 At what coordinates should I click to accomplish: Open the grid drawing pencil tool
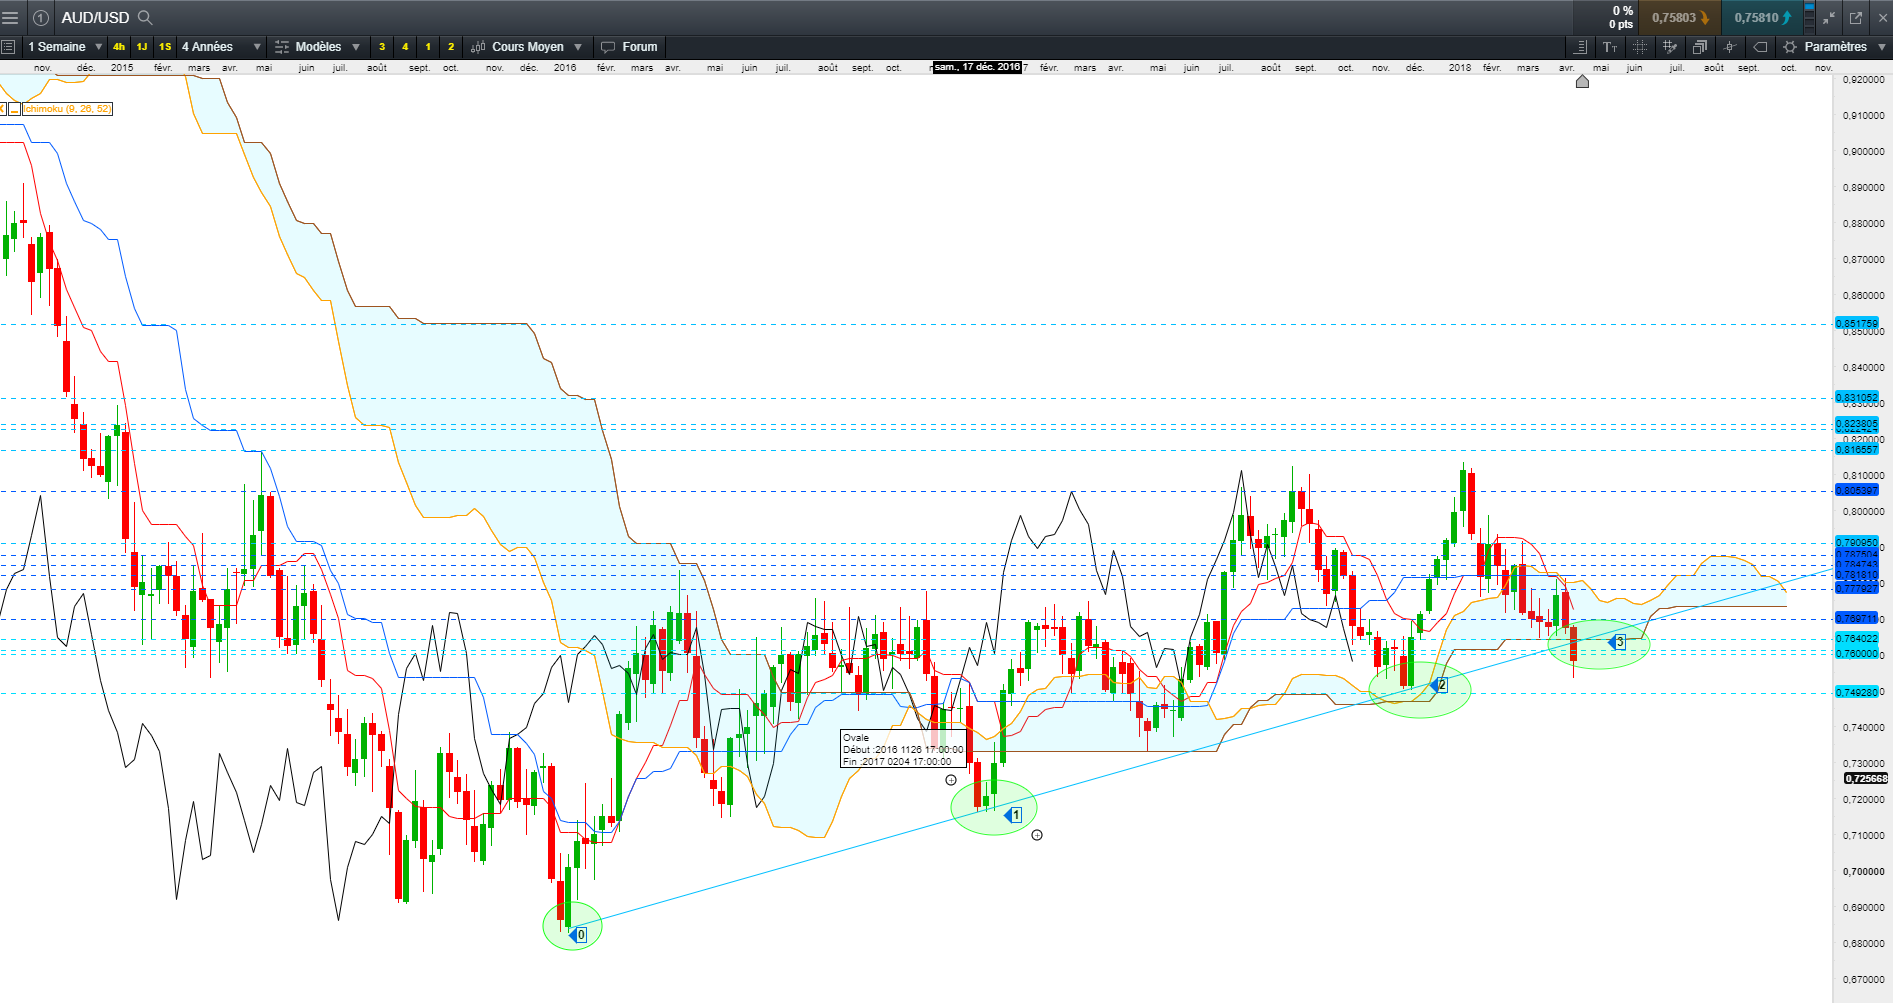tap(1670, 47)
